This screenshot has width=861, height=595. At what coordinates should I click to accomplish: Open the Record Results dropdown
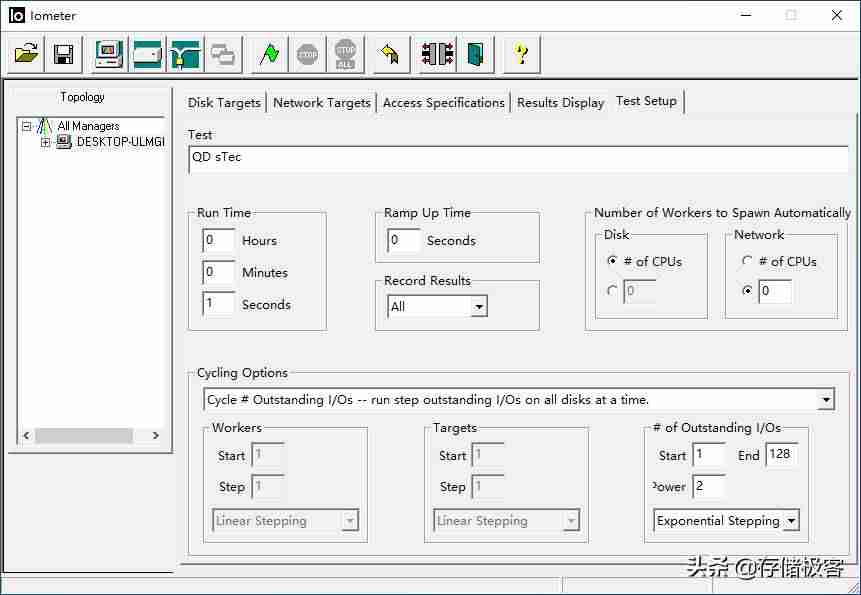click(479, 307)
